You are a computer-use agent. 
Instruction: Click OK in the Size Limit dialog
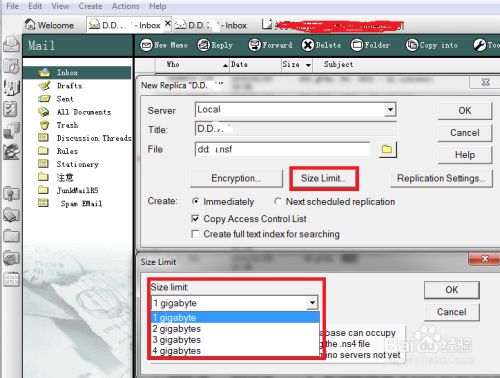click(452, 290)
